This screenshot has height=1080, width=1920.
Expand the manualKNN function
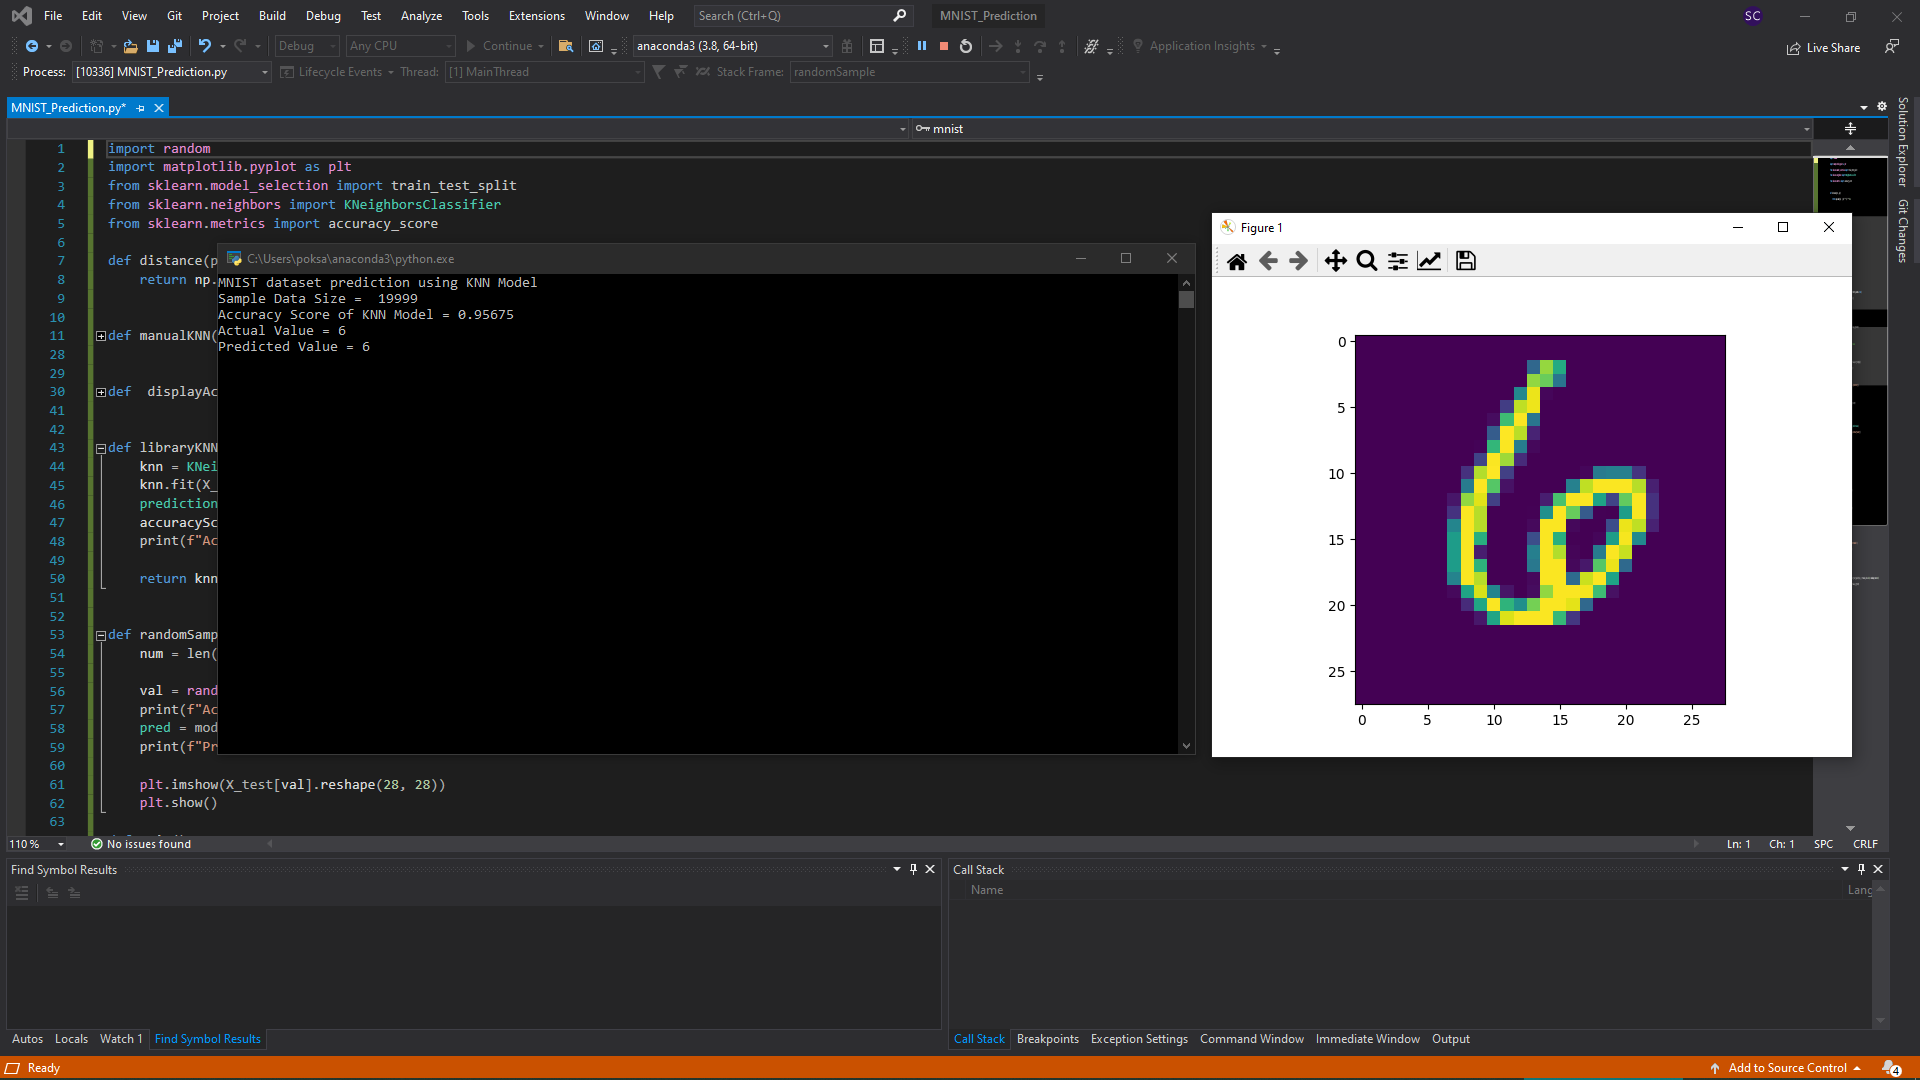click(101, 336)
